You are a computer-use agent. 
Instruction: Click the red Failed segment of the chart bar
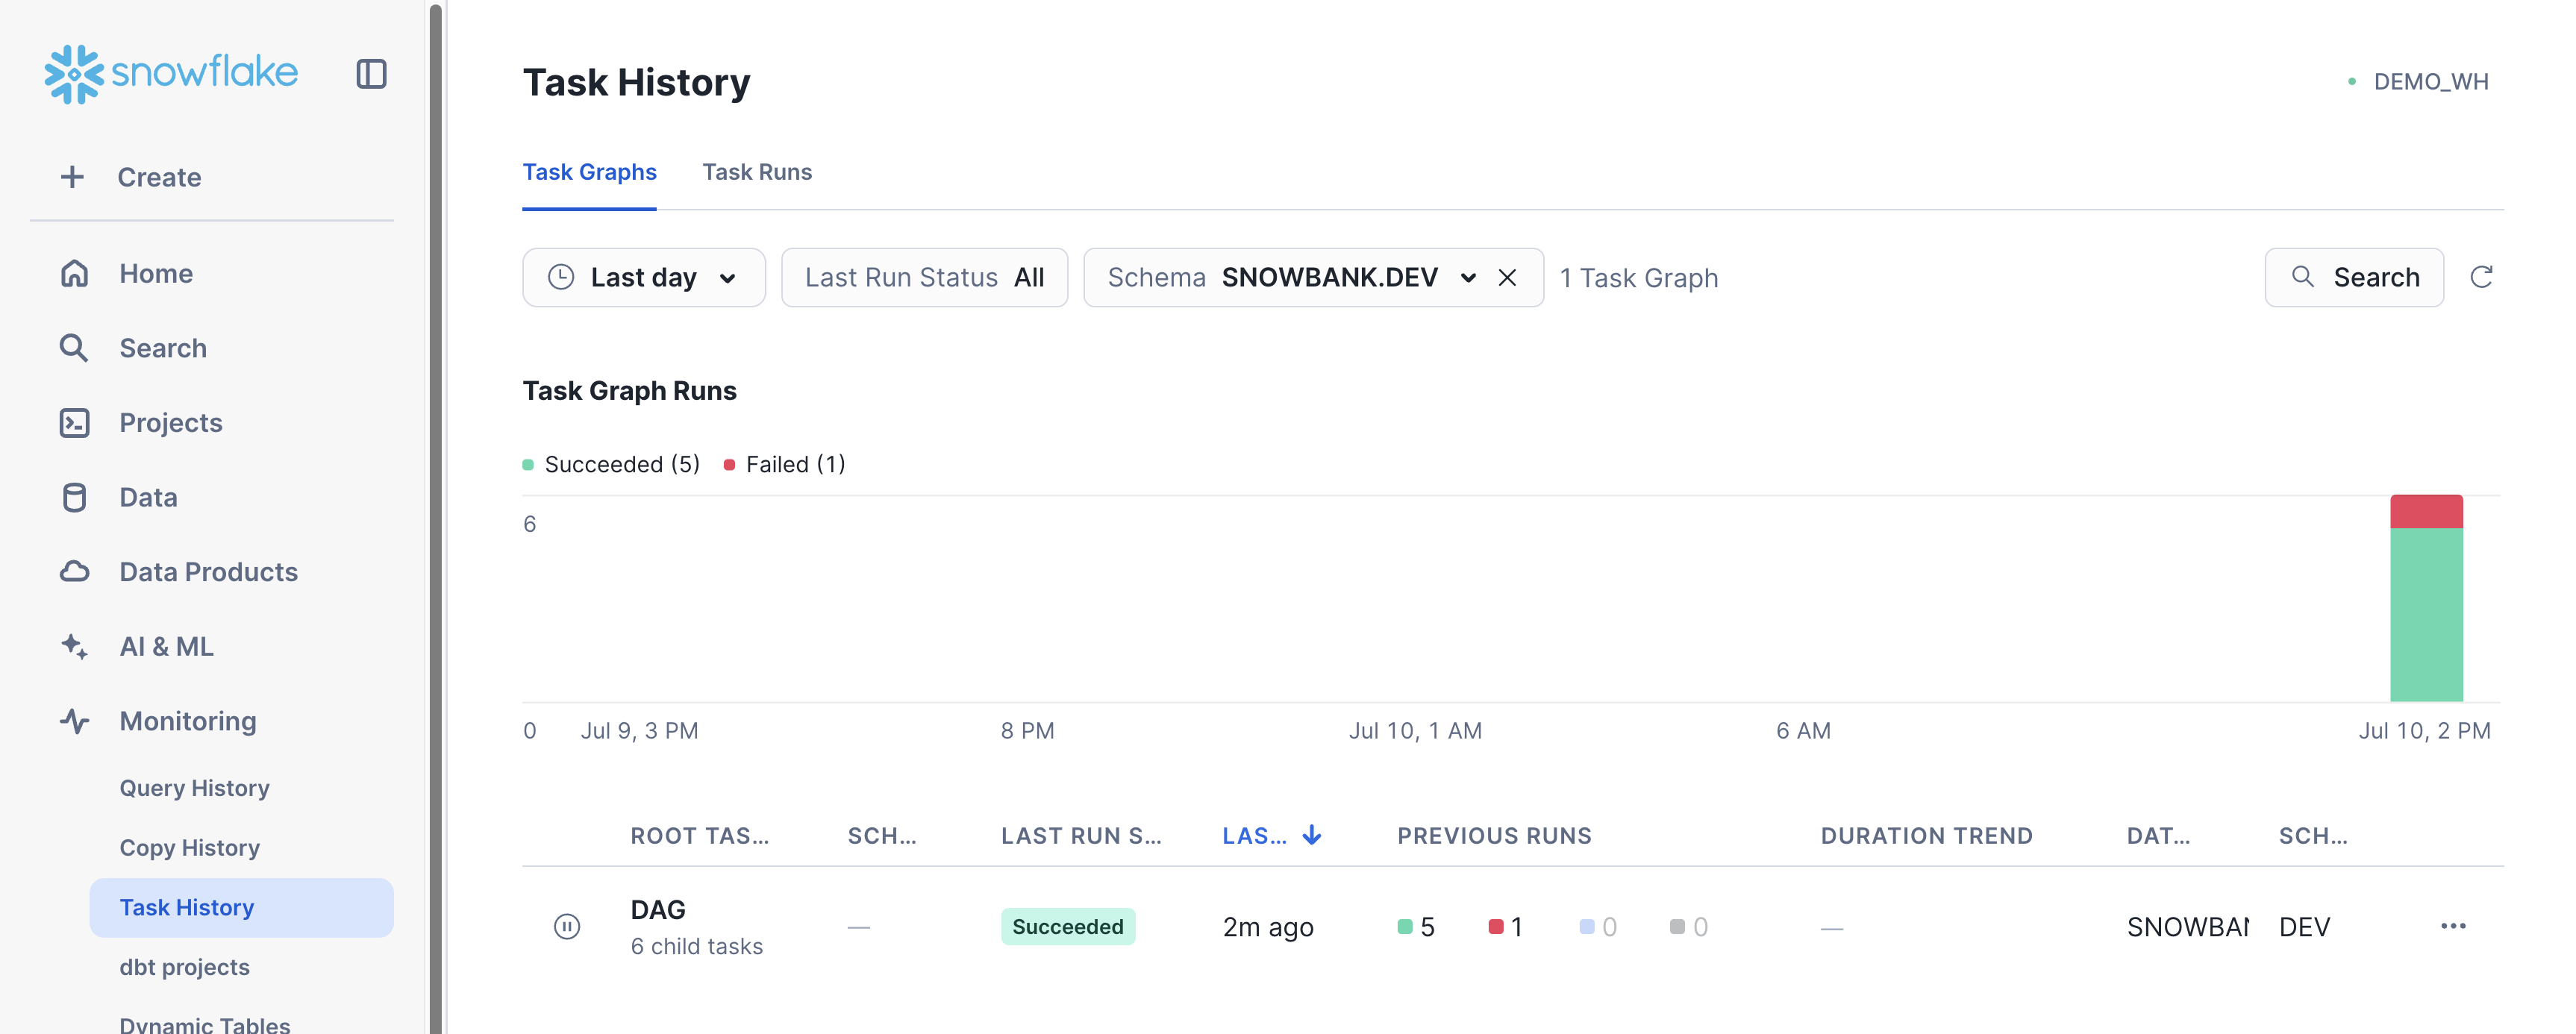click(2425, 511)
